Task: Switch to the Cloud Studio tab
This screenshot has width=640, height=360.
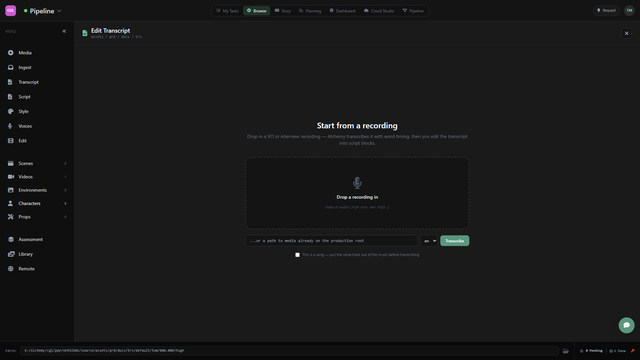Action: 379,11
